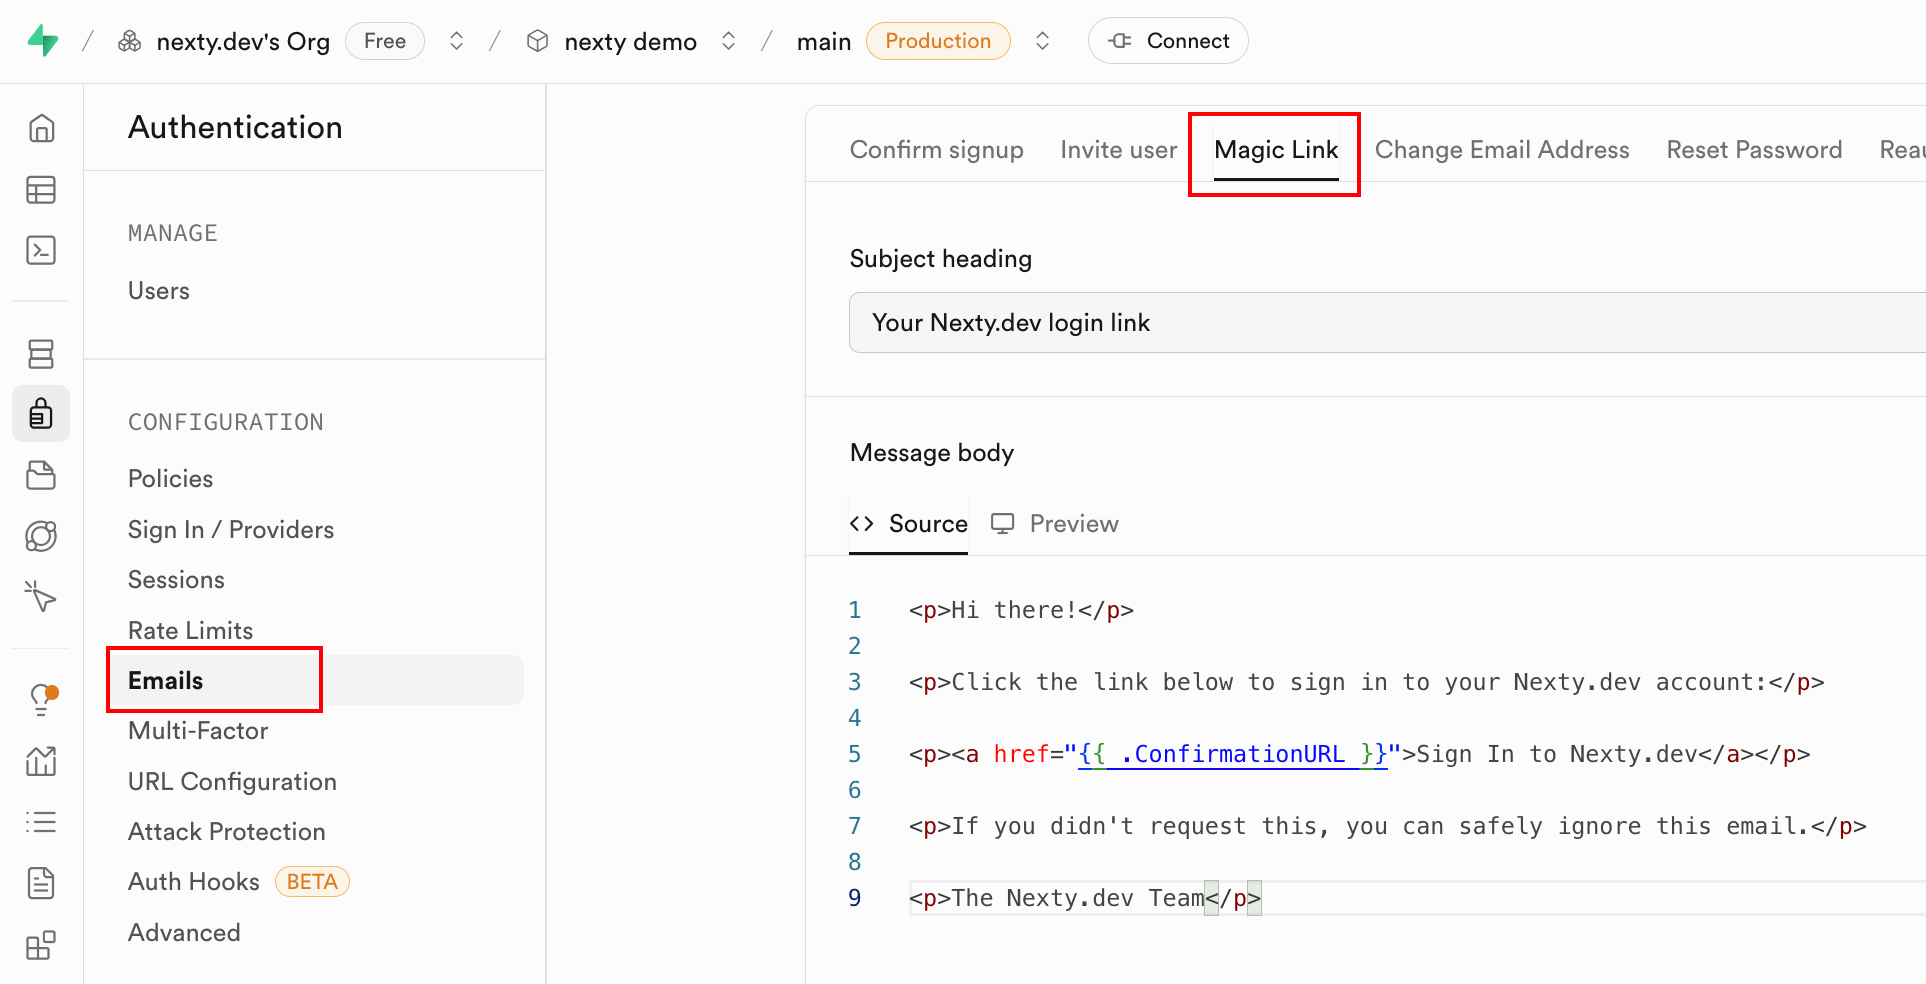Open the SQL Editor sidebar icon
Image resolution: width=1926 pixels, height=984 pixels.
[x=41, y=250]
